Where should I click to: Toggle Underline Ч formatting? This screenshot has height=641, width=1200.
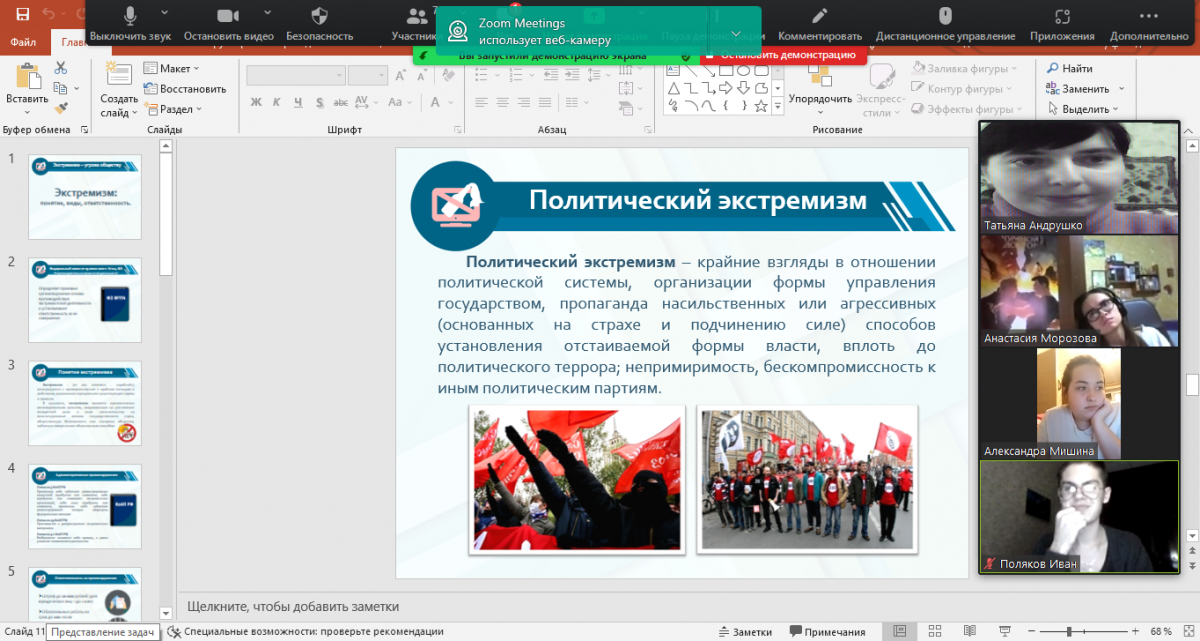click(297, 102)
